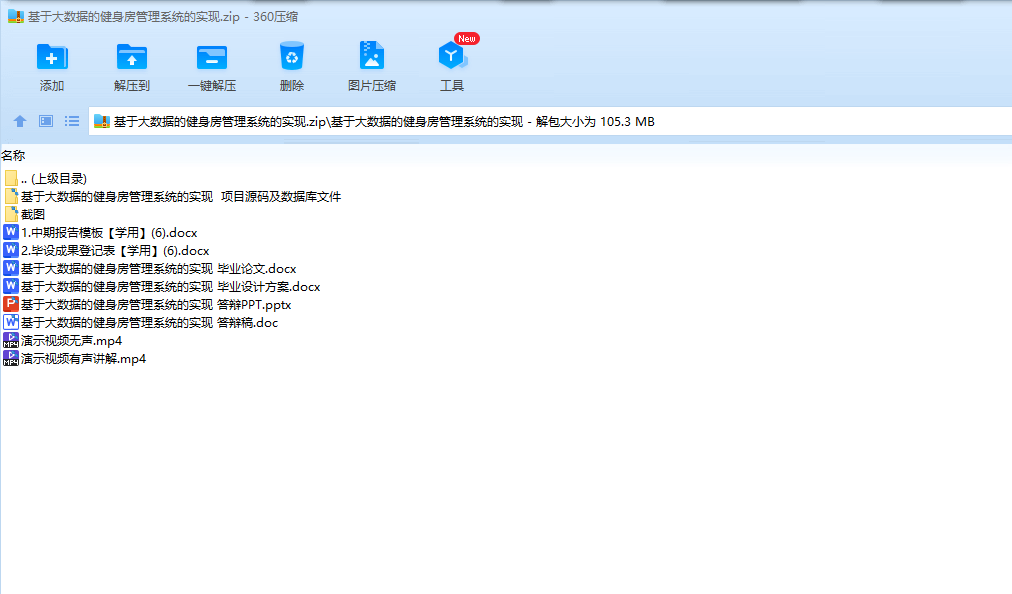Open the 工具 (Tools) icon with New badge
This screenshot has height=594, width=1012.
click(x=452, y=56)
